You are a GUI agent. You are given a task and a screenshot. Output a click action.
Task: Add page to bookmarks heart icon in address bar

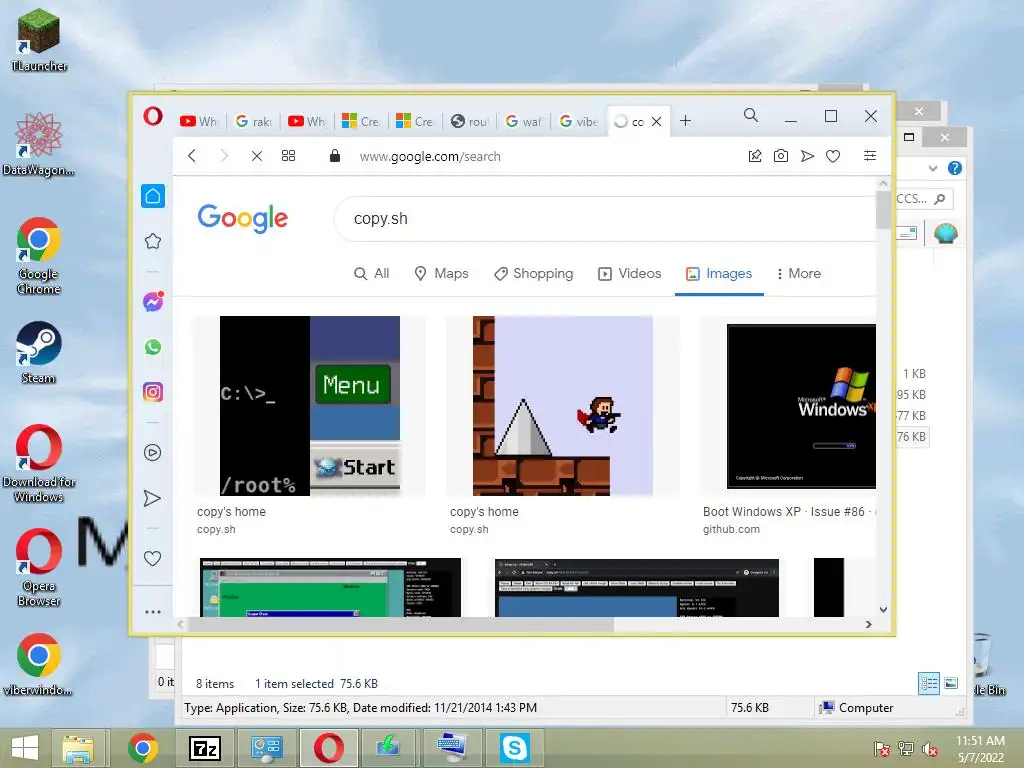click(x=833, y=156)
